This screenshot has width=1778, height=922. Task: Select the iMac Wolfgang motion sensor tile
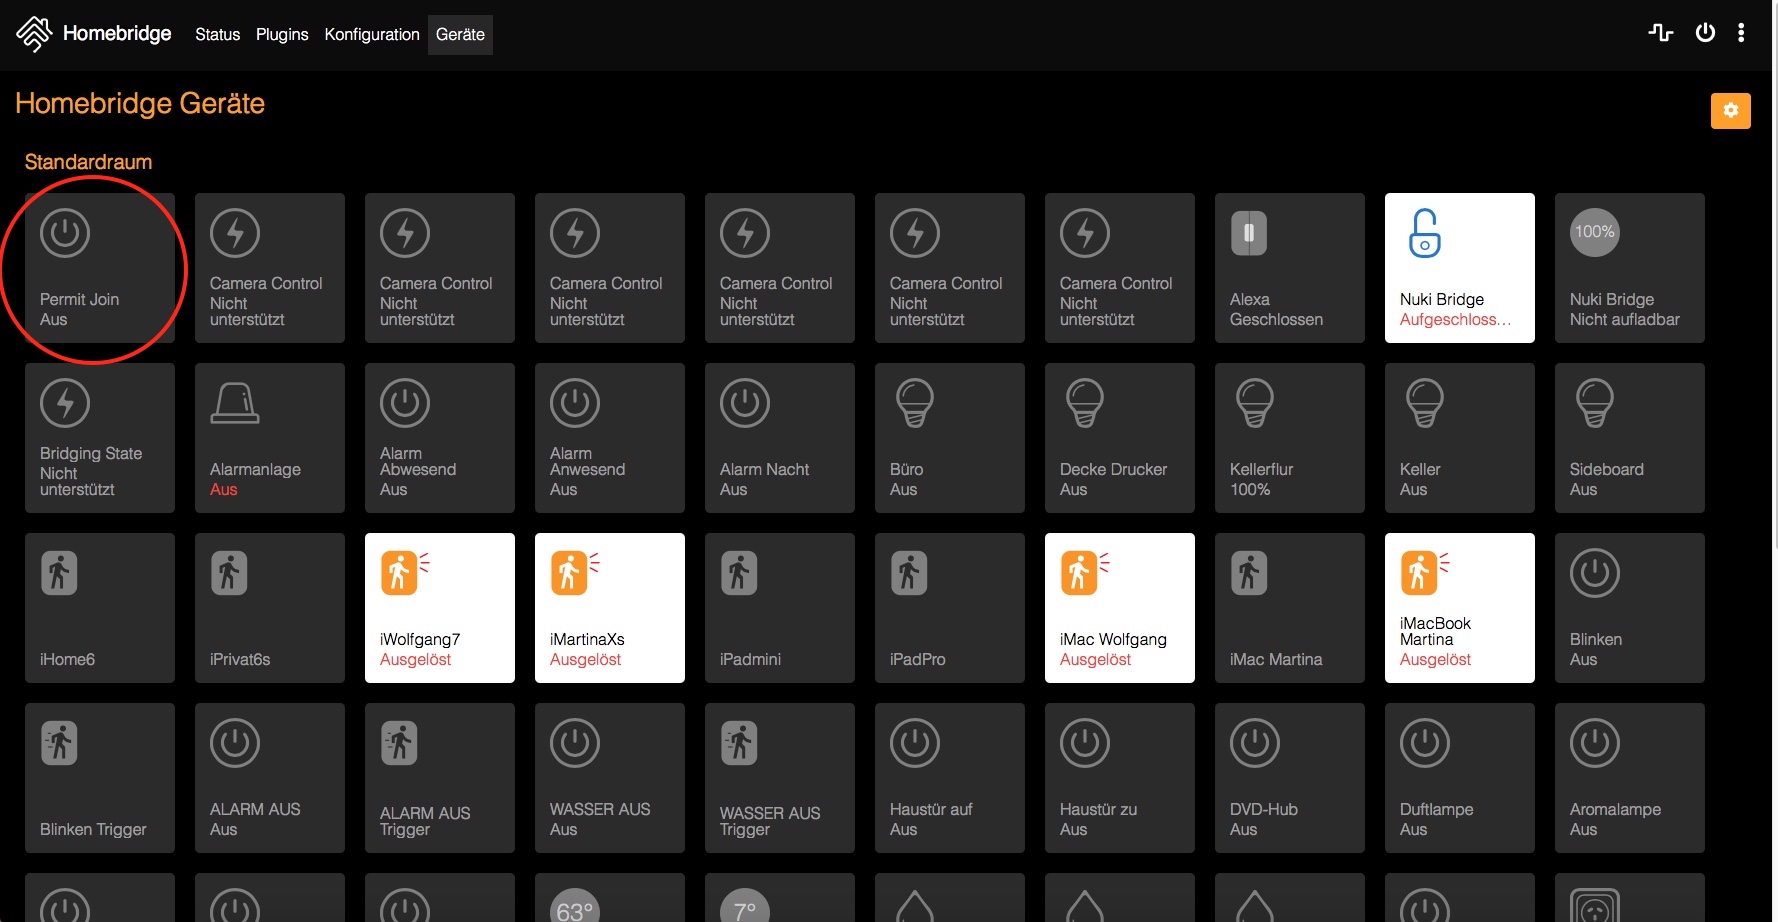point(1119,608)
